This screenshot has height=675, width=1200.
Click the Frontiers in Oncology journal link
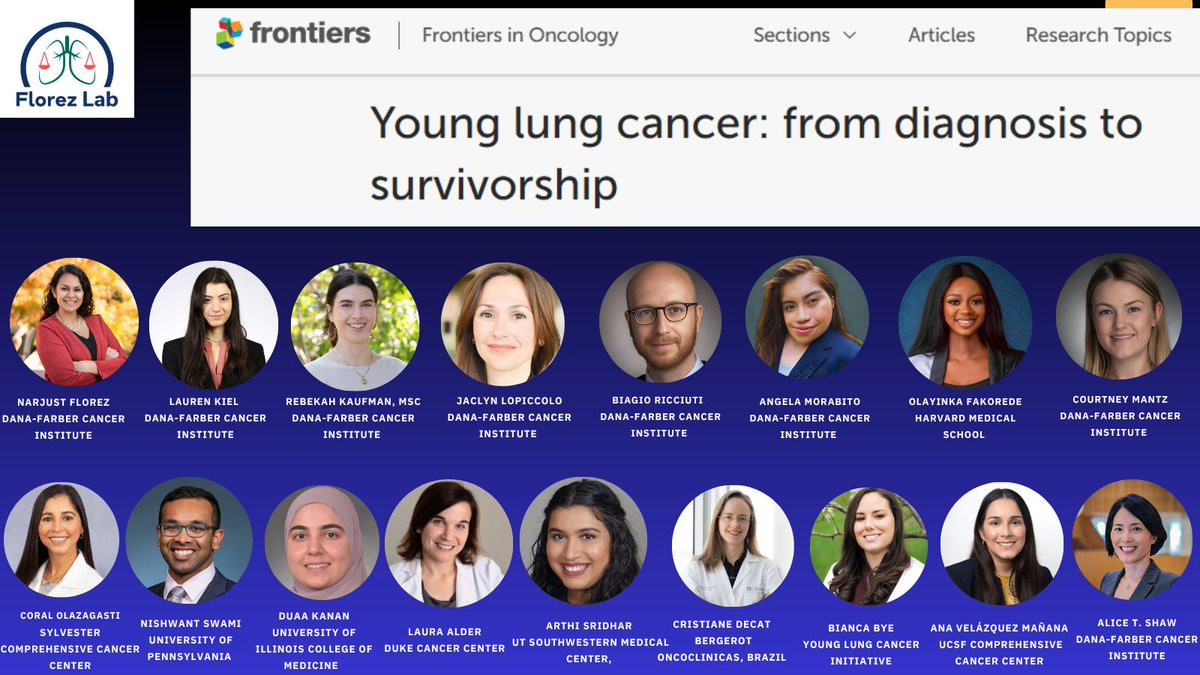point(520,35)
